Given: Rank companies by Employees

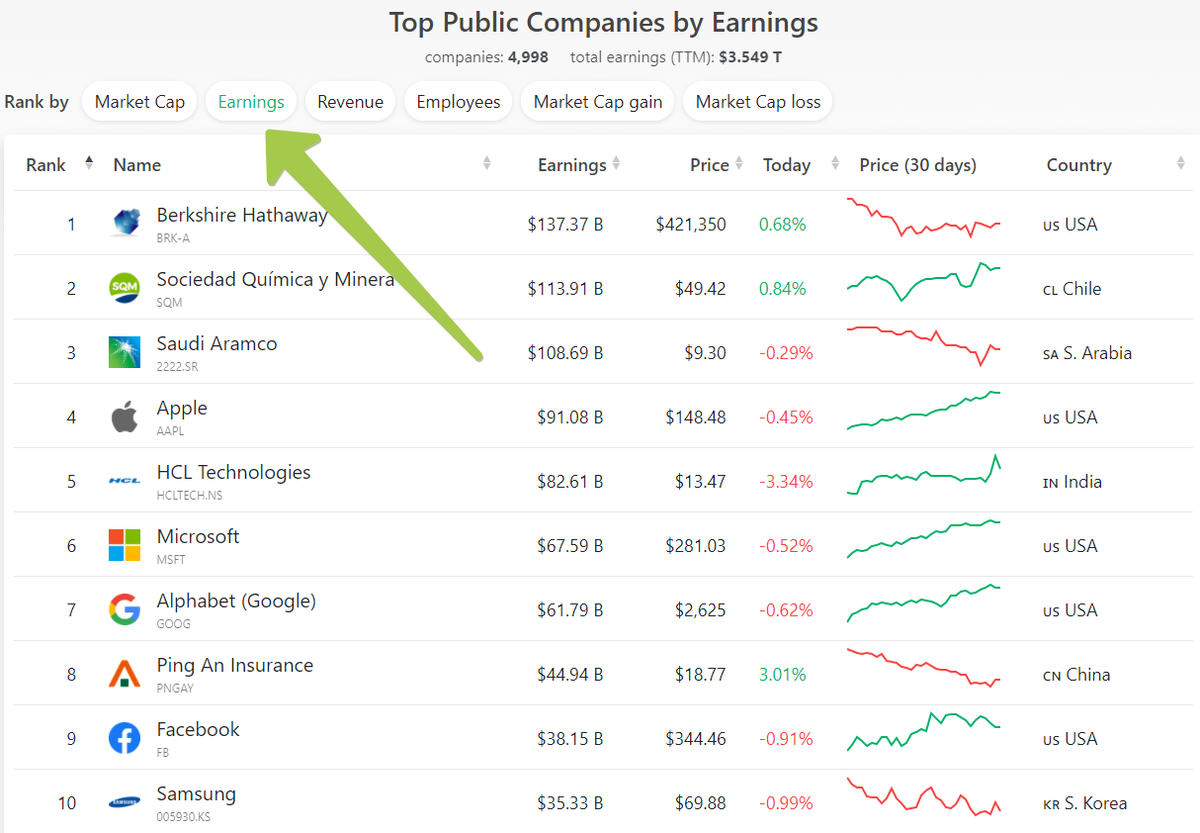Looking at the screenshot, I should click(x=458, y=101).
